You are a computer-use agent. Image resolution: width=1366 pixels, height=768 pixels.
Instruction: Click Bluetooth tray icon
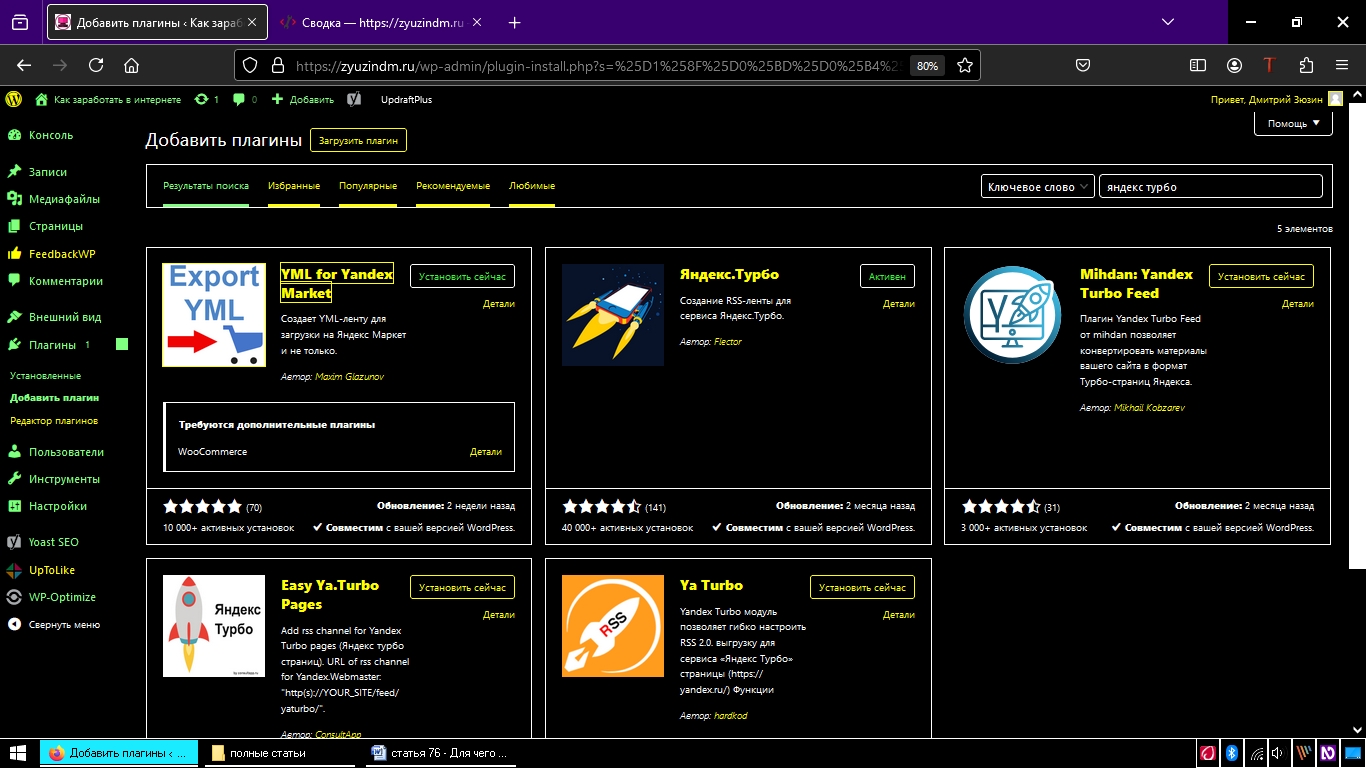pyautogui.click(x=1233, y=753)
